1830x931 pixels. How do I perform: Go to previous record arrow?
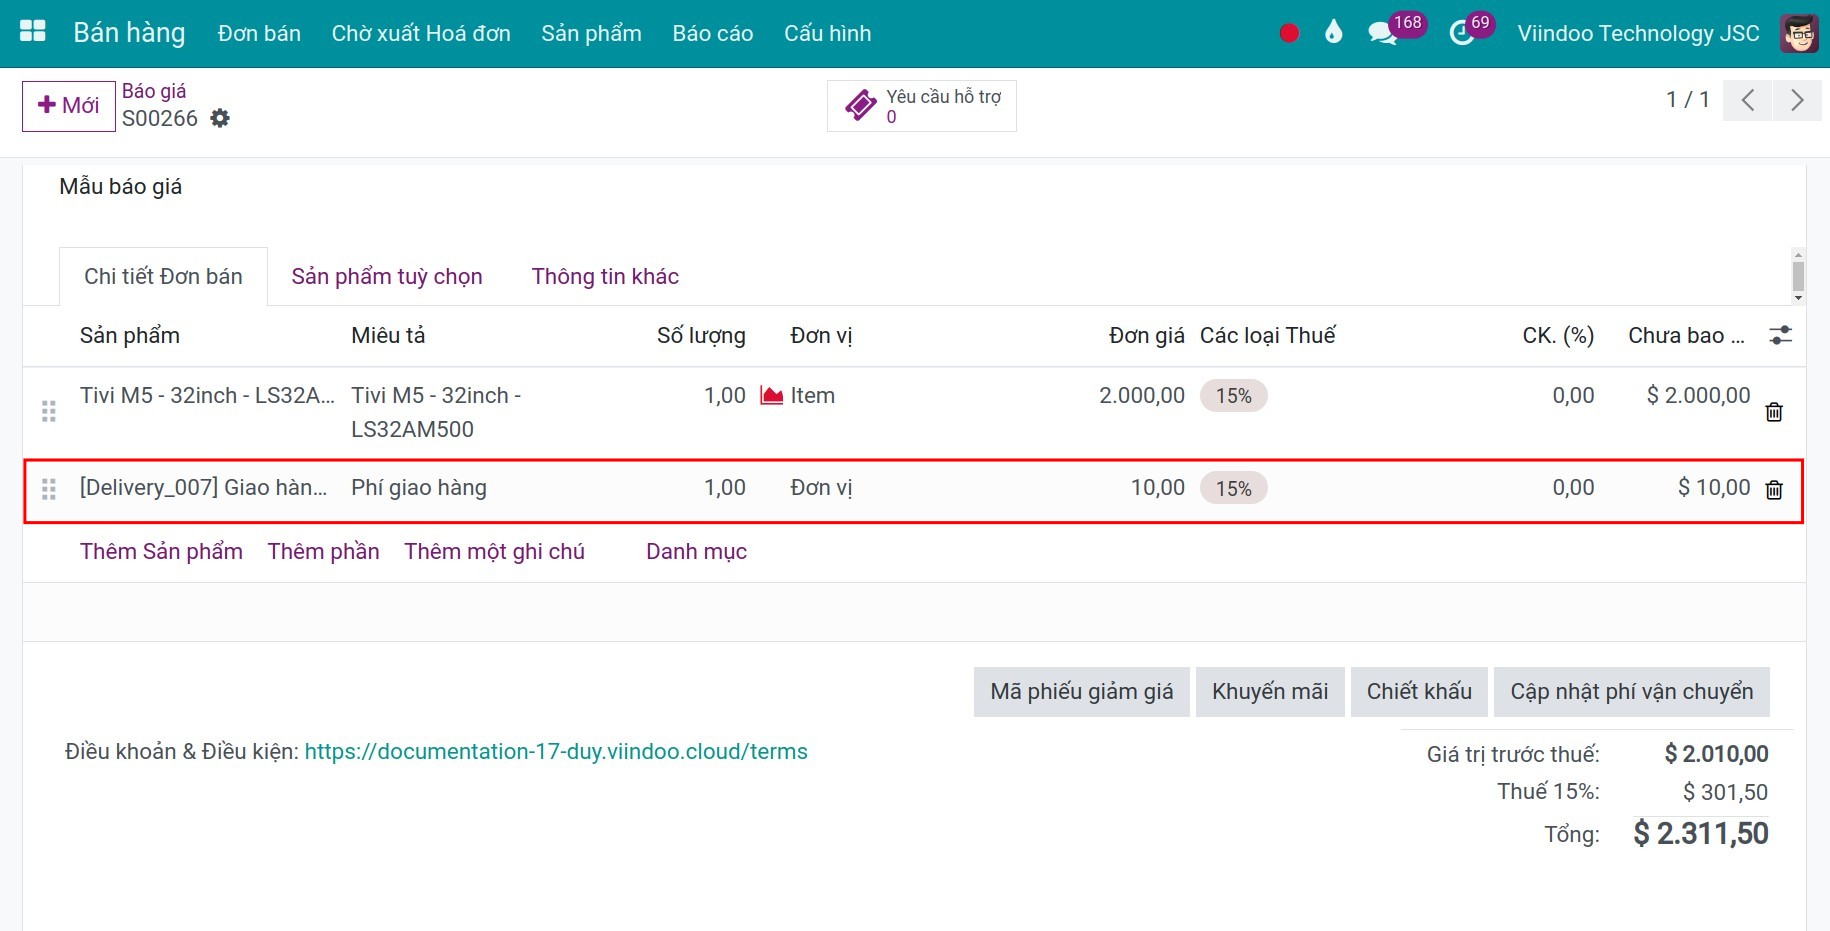(1748, 100)
